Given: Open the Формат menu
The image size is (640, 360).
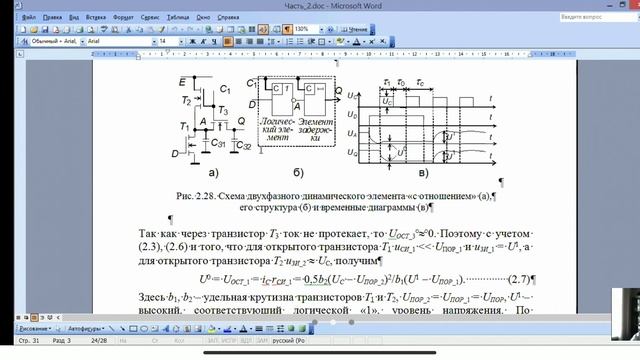Looking at the screenshot, I should click(x=123, y=18).
